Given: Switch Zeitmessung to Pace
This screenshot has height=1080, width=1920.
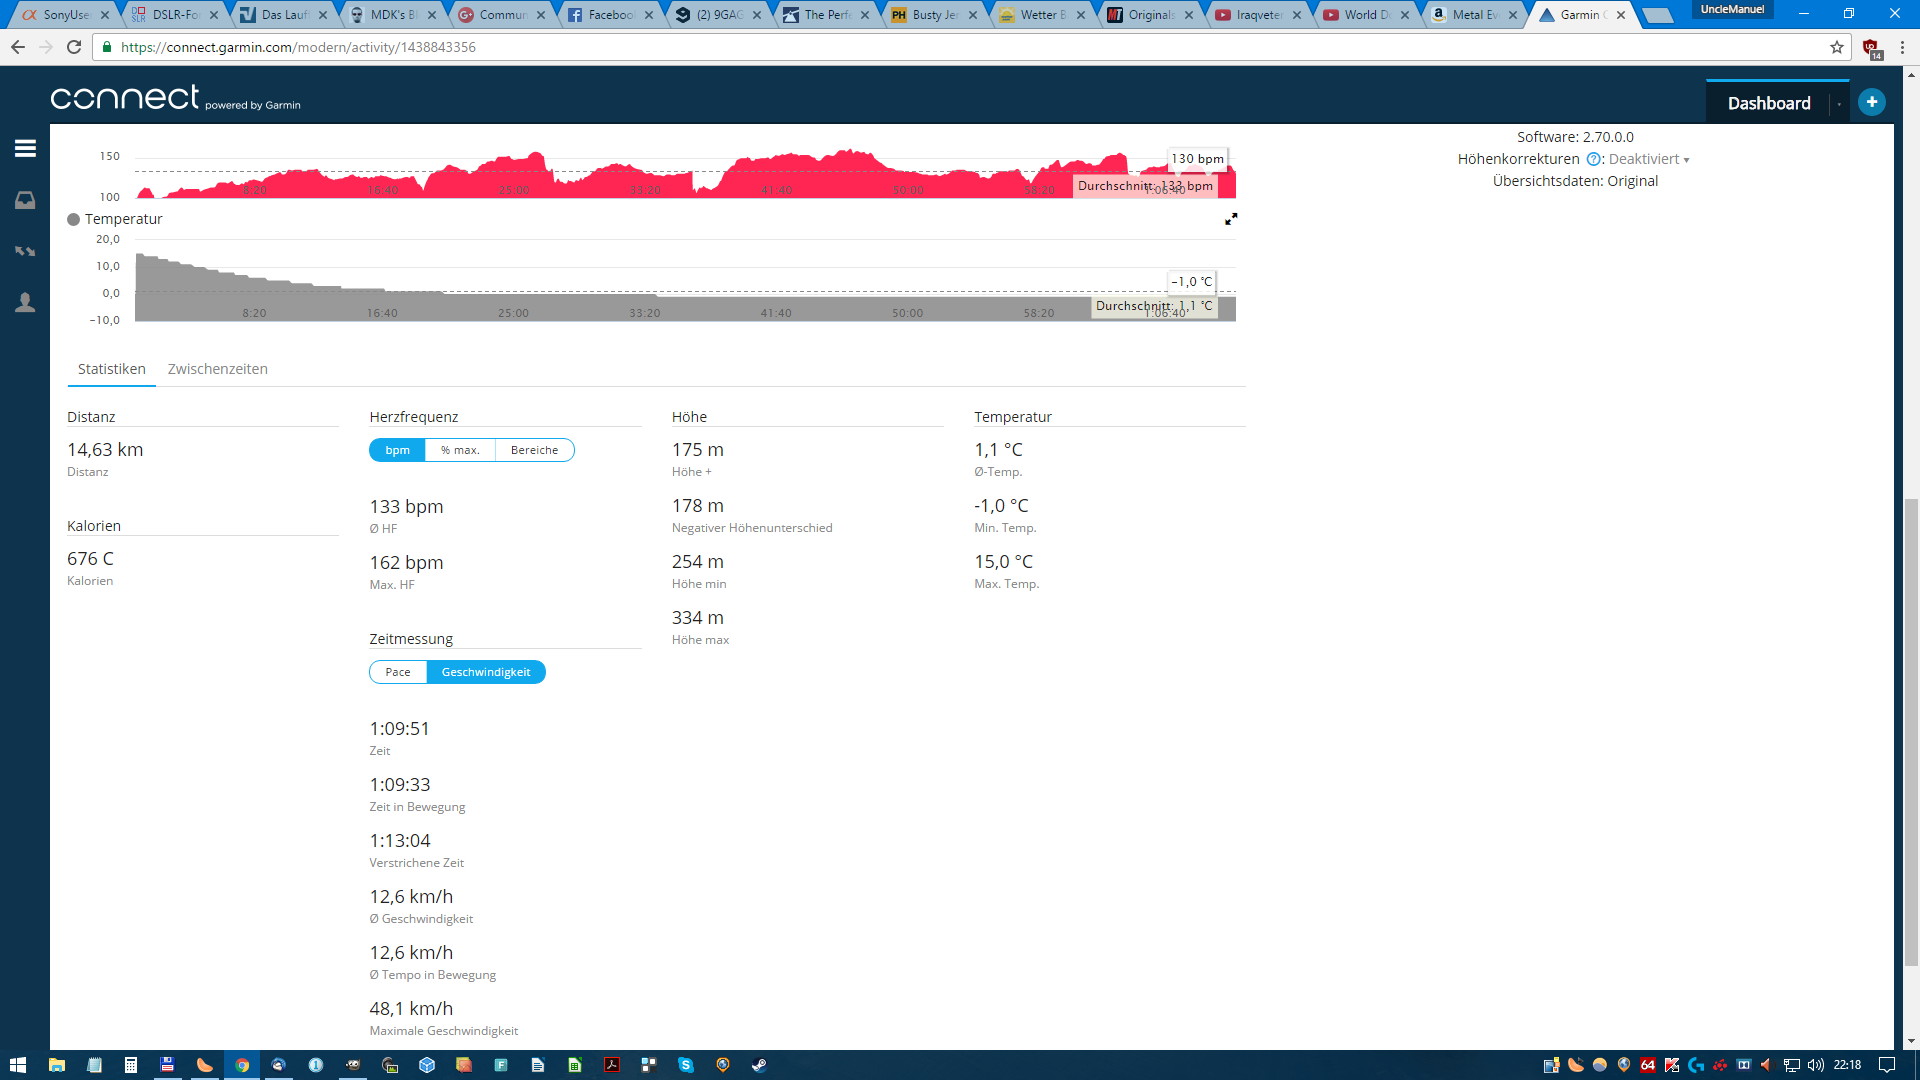Looking at the screenshot, I should pyautogui.click(x=398, y=672).
